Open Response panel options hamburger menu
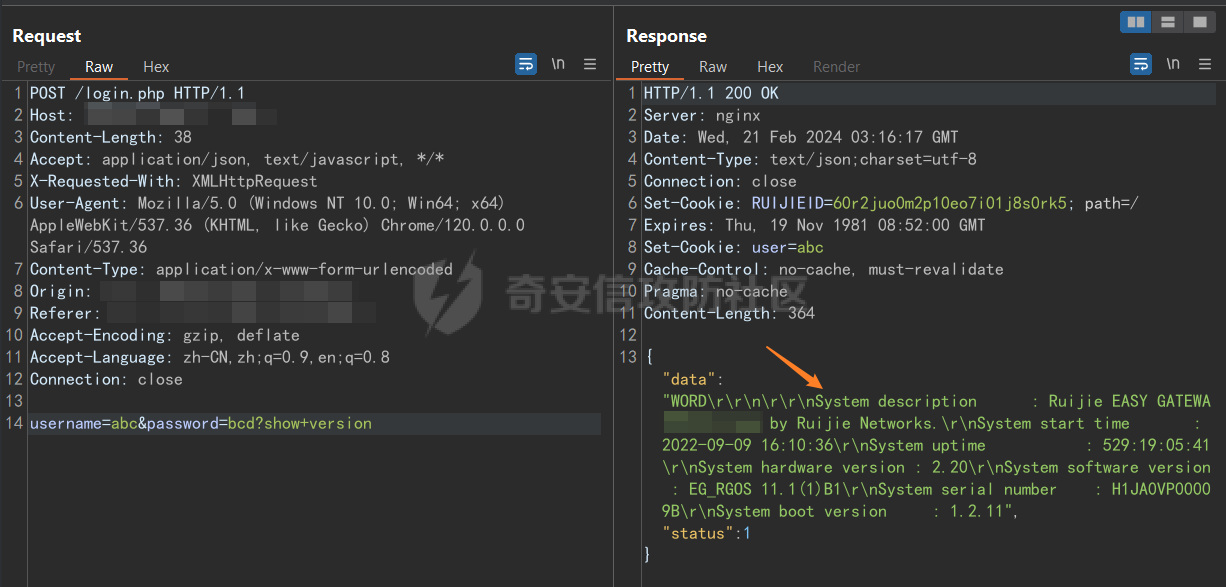 [1205, 64]
